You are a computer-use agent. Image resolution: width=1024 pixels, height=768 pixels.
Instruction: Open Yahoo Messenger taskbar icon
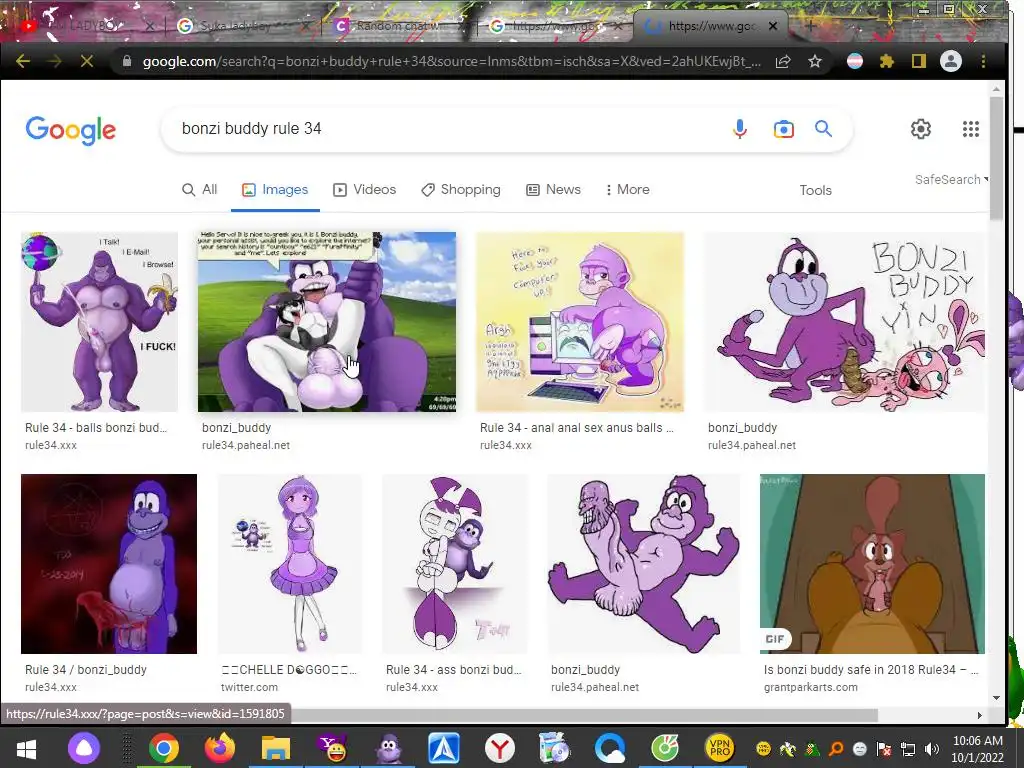coord(332,748)
